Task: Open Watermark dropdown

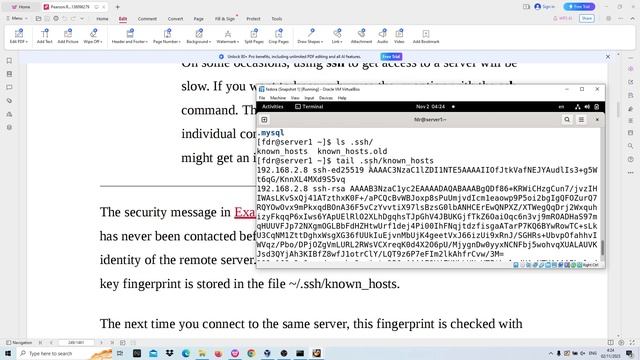Action: point(227,36)
